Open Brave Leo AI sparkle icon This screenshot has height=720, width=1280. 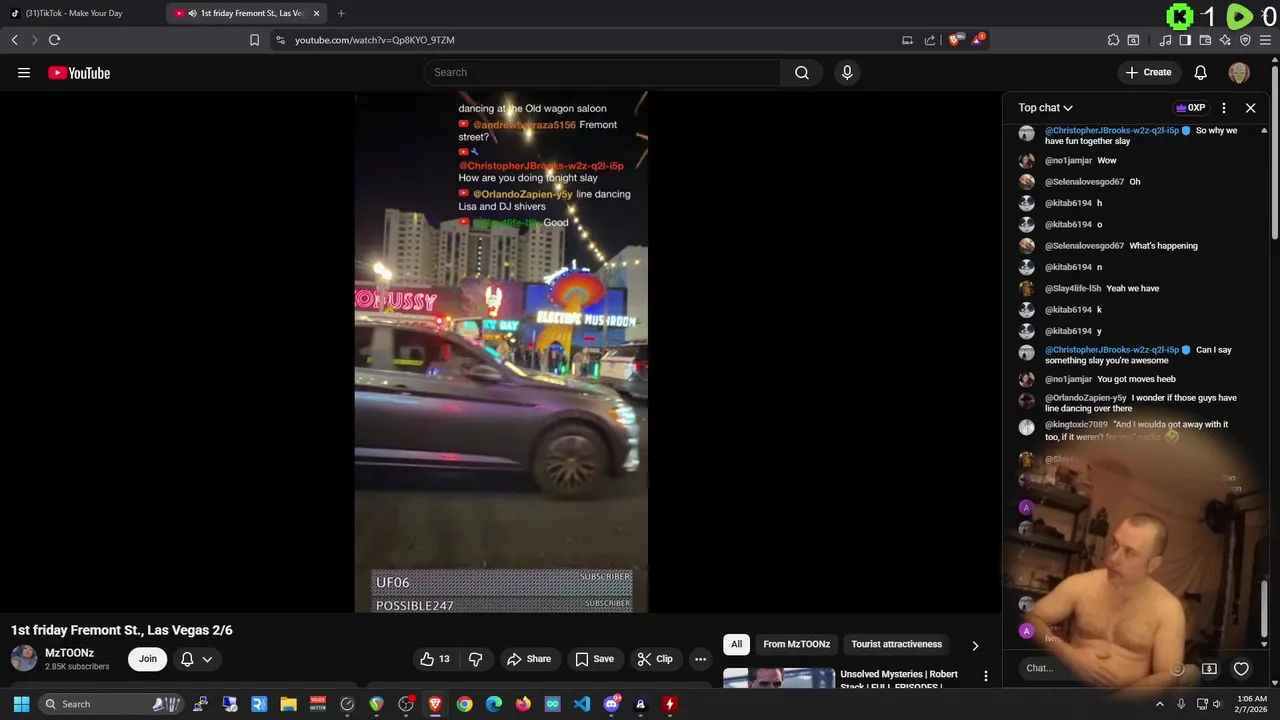[x=1225, y=40]
